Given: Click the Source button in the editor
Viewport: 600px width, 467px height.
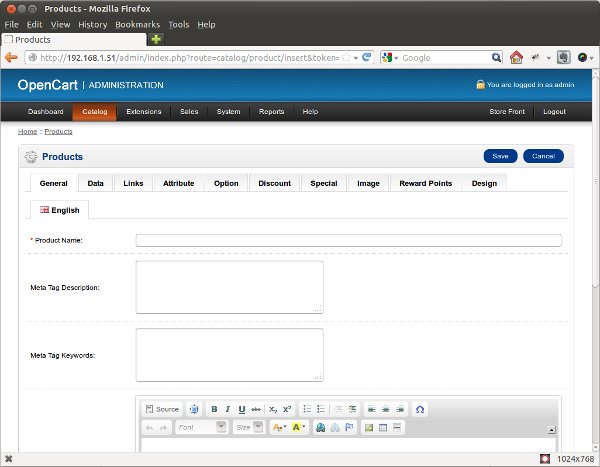Looking at the screenshot, I should tap(162, 409).
